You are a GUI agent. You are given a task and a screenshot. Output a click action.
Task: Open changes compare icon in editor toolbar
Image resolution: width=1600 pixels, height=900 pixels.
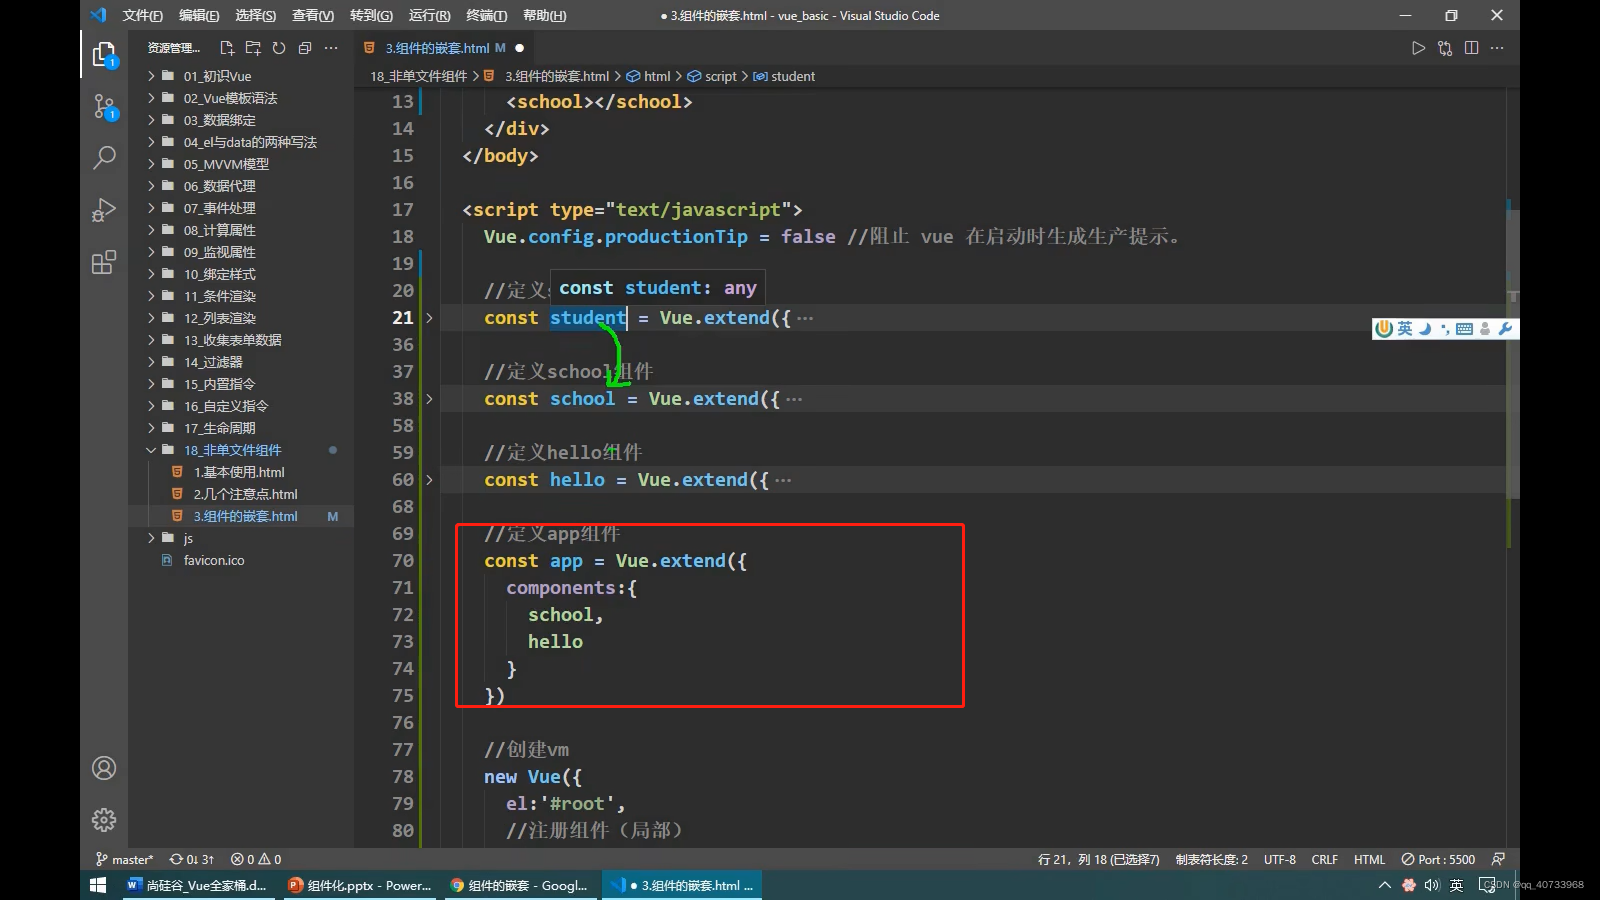click(x=1445, y=48)
